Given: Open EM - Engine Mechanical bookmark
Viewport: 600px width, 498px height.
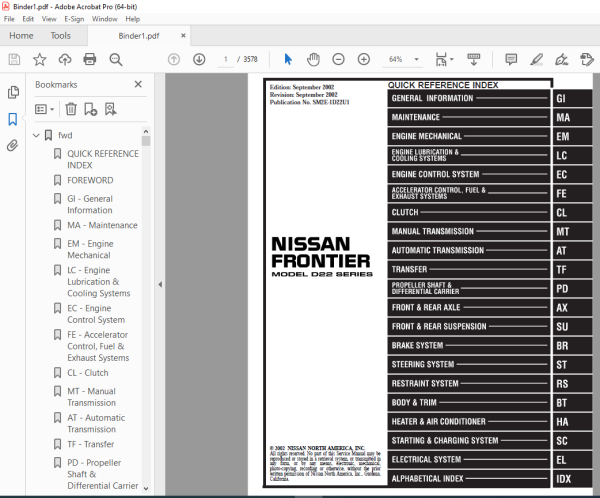Looking at the screenshot, I should tap(90, 249).
